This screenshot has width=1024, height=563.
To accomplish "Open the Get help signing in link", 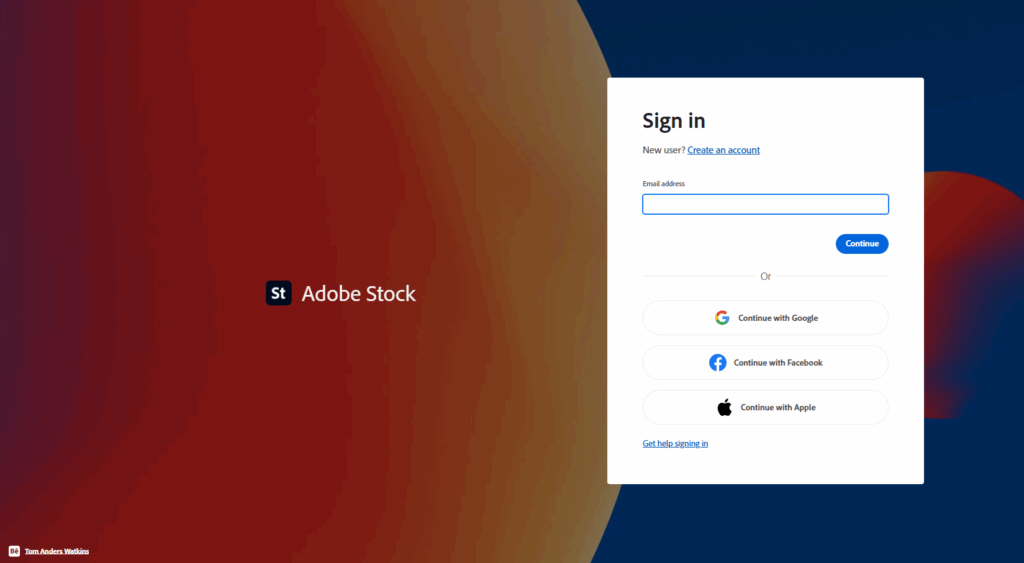I will (675, 443).
